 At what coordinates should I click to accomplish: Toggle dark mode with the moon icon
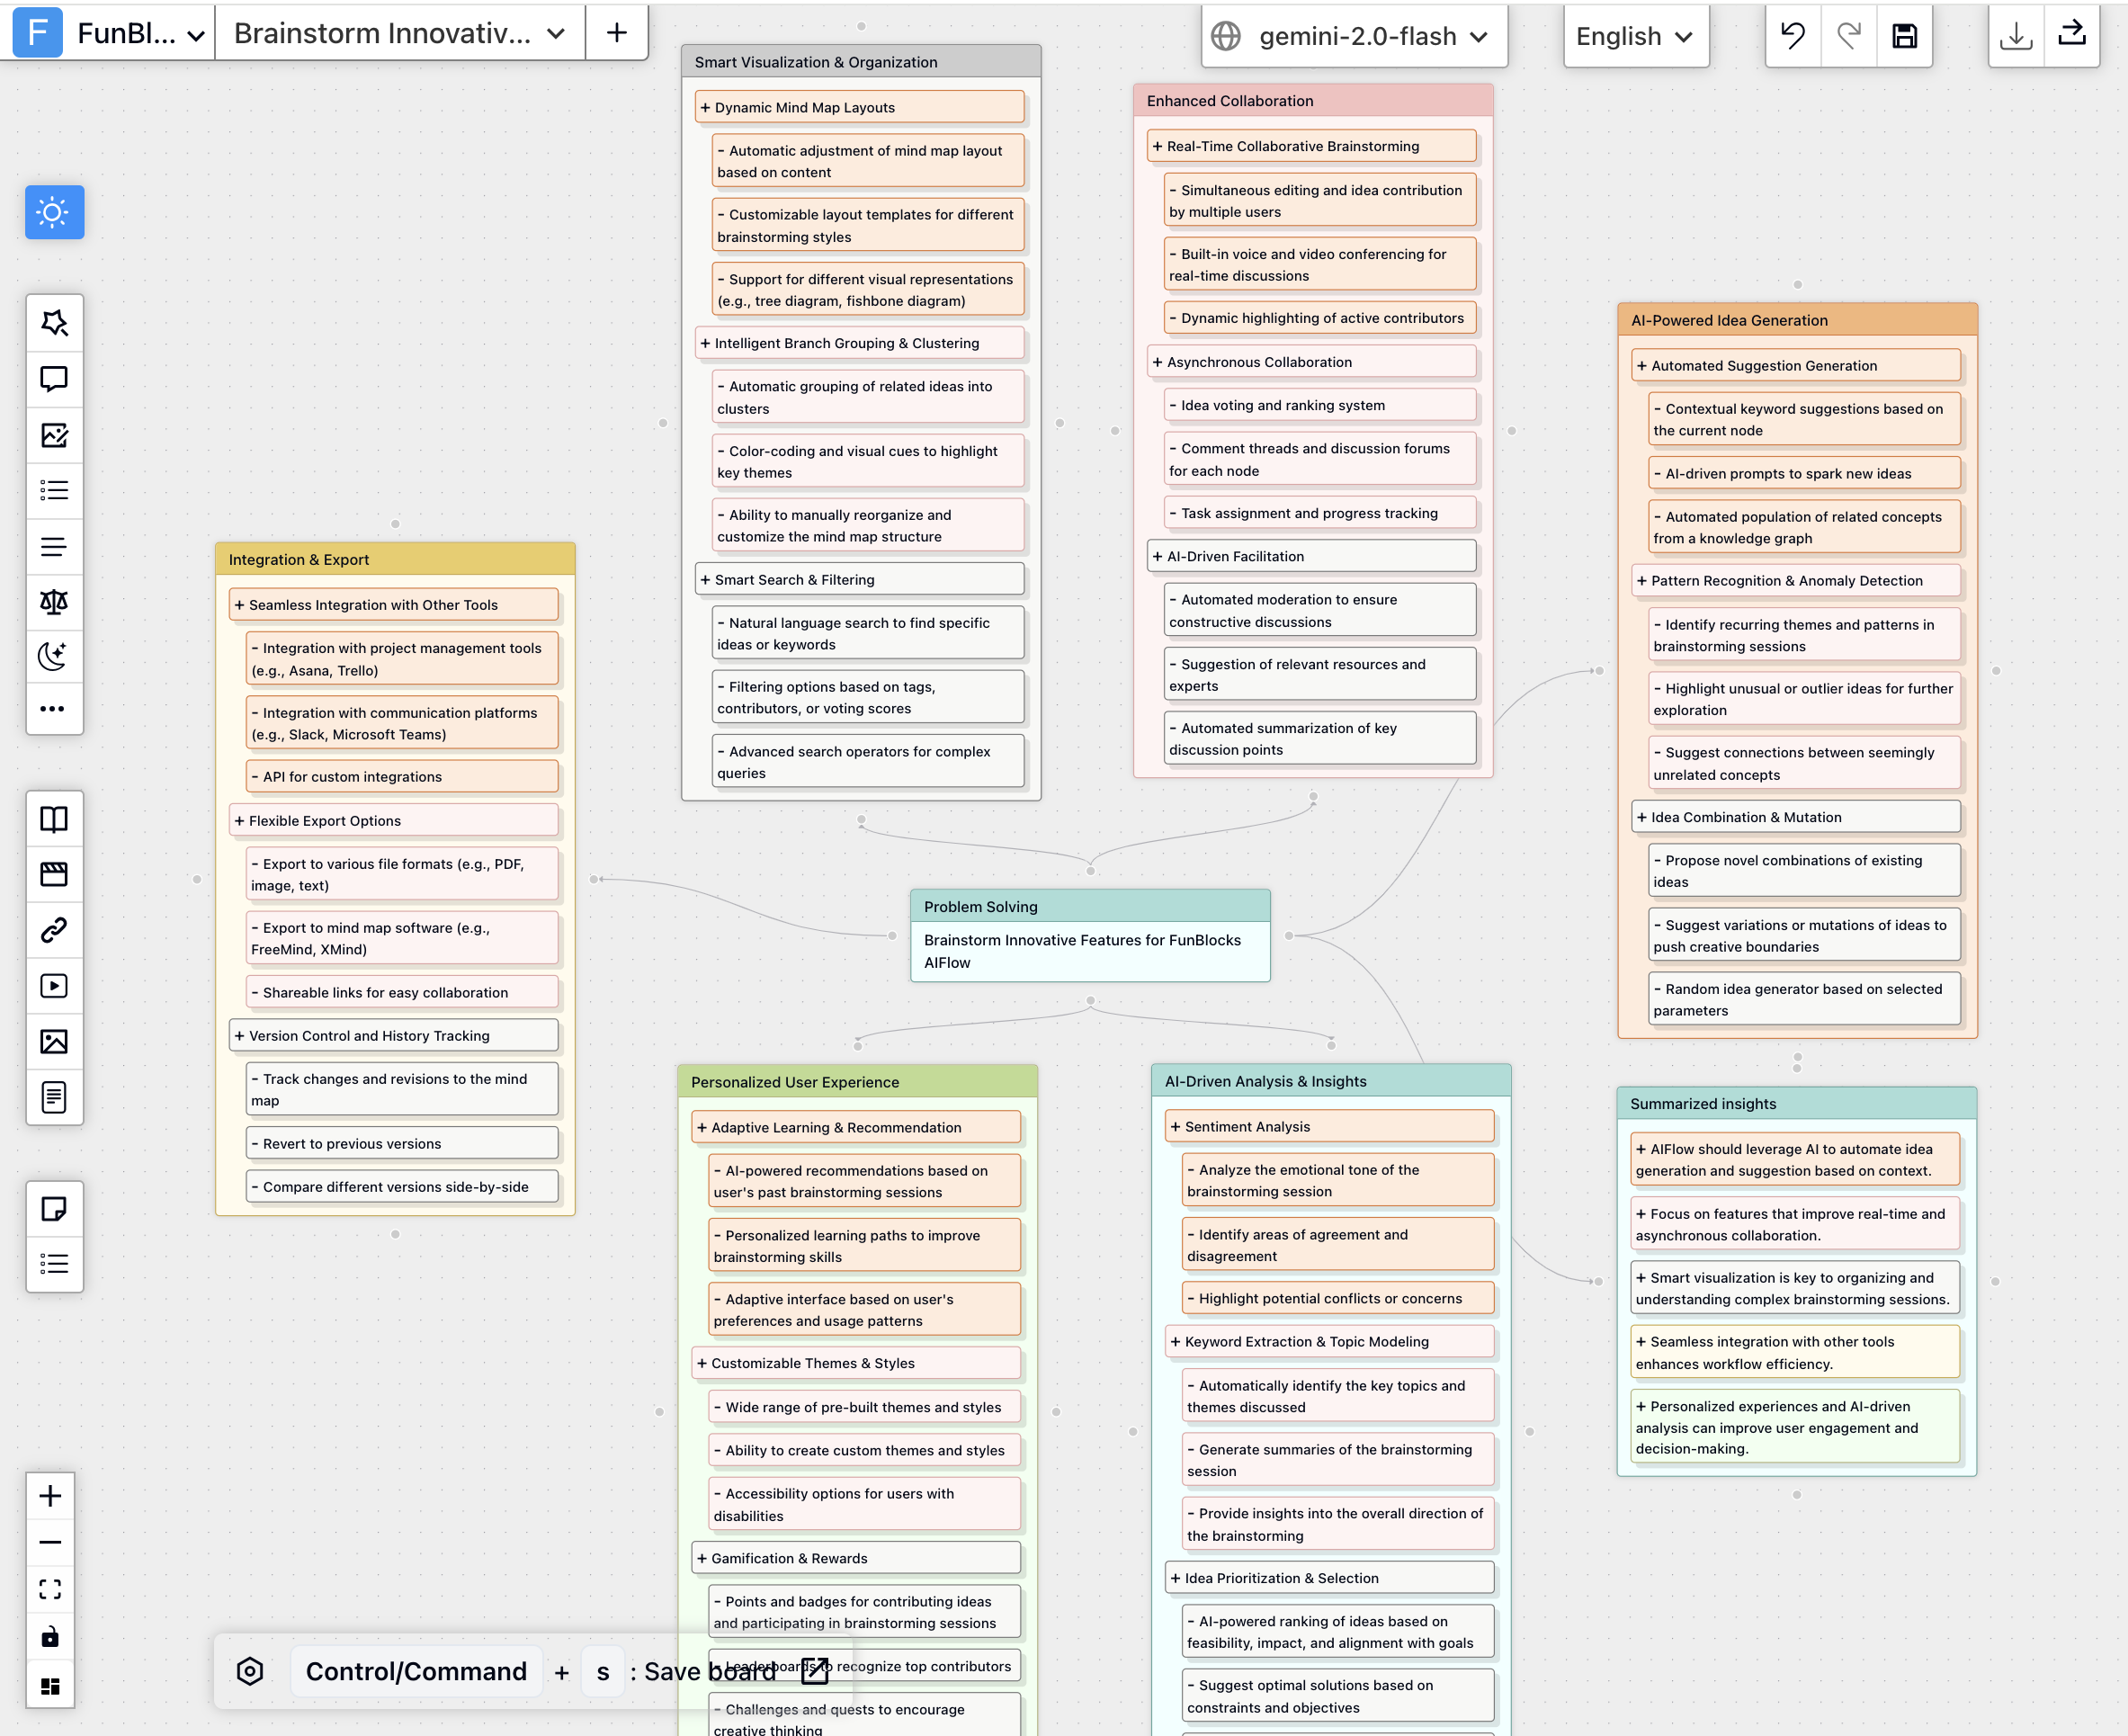click(x=54, y=656)
